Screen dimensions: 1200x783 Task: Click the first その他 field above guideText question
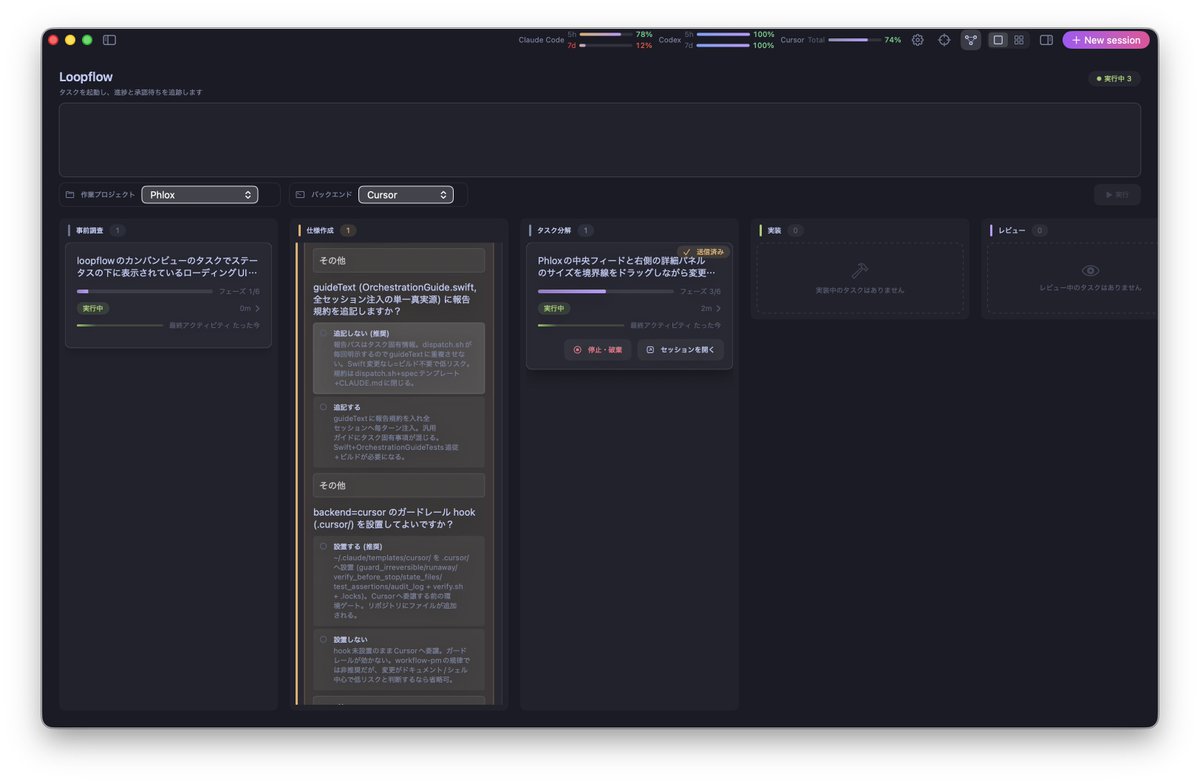tap(399, 260)
